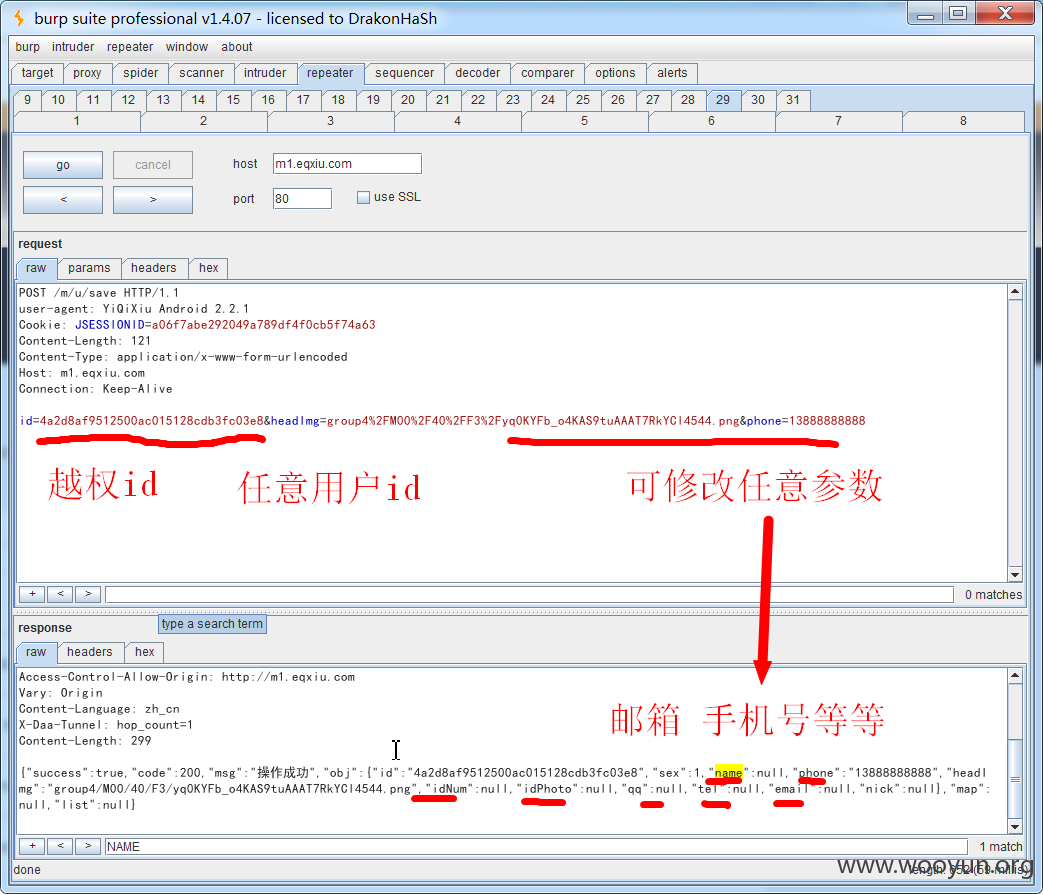Maximize the Burp Suite window
The width and height of the screenshot is (1043, 894).
point(958,13)
